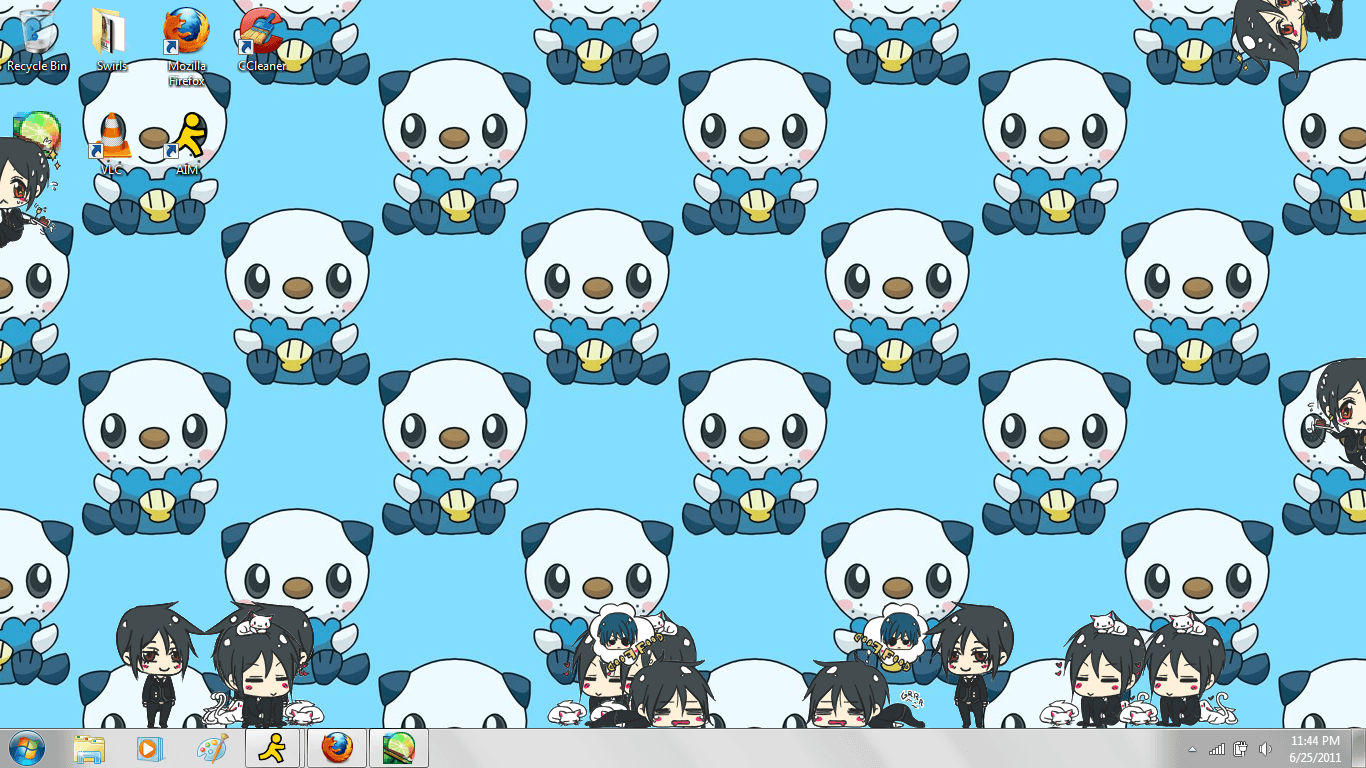Launch Paint from the taskbar palette icon
The width and height of the screenshot is (1366, 768).
212,748
